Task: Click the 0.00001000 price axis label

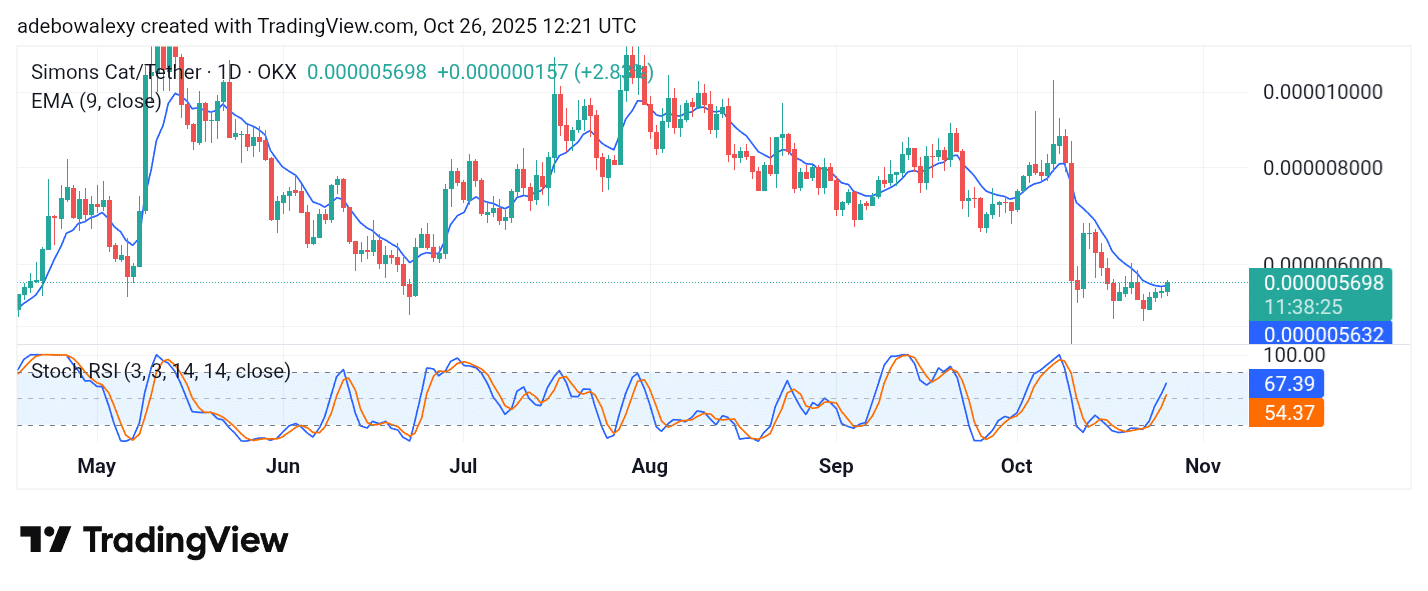Action: pyautogui.click(x=1323, y=92)
